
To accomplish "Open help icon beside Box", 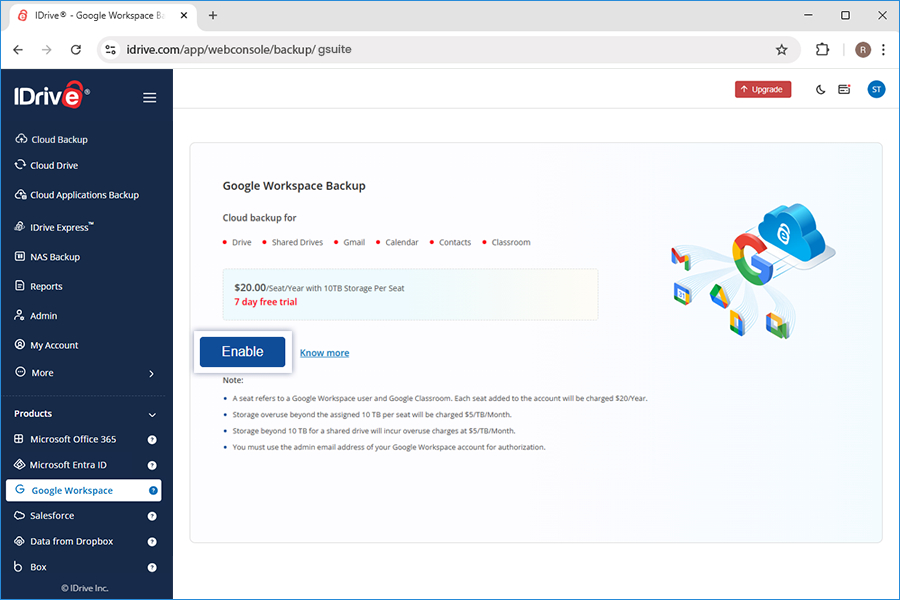I will [152, 567].
